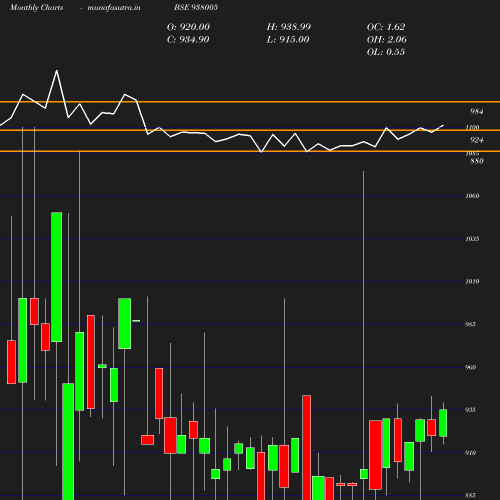Click the open value "O: 920.00"
The image size is (500, 500).
[188, 27]
